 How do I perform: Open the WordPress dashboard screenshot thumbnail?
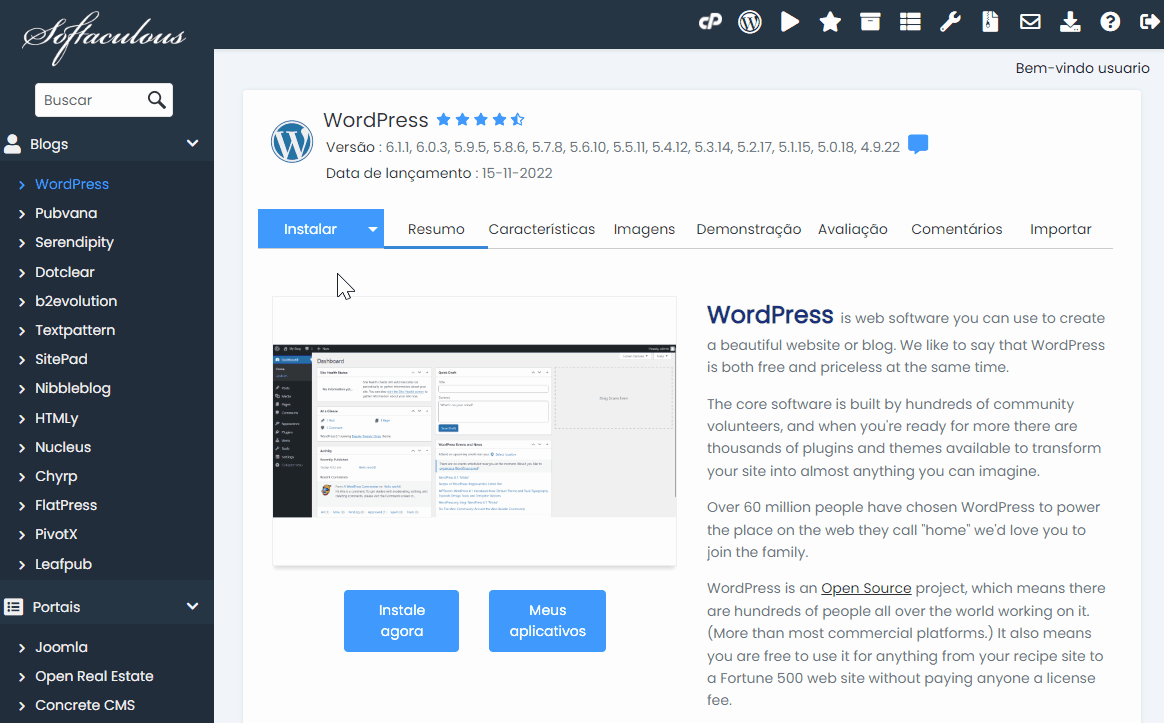click(x=474, y=431)
